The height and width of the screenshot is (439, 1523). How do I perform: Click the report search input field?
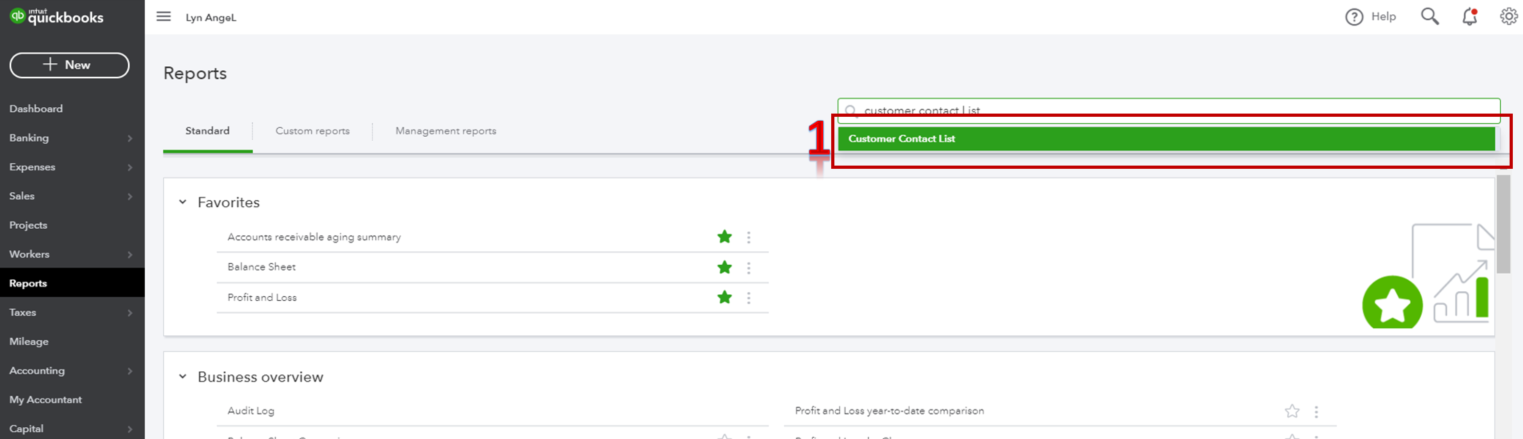pos(1169,110)
